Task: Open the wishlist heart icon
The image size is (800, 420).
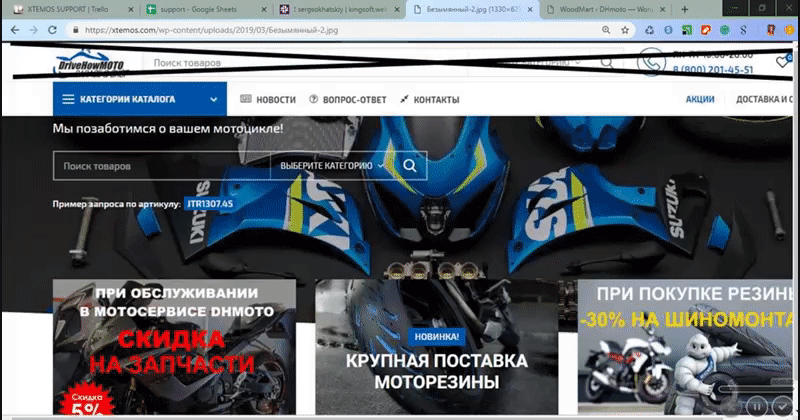Action: (x=782, y=62)
